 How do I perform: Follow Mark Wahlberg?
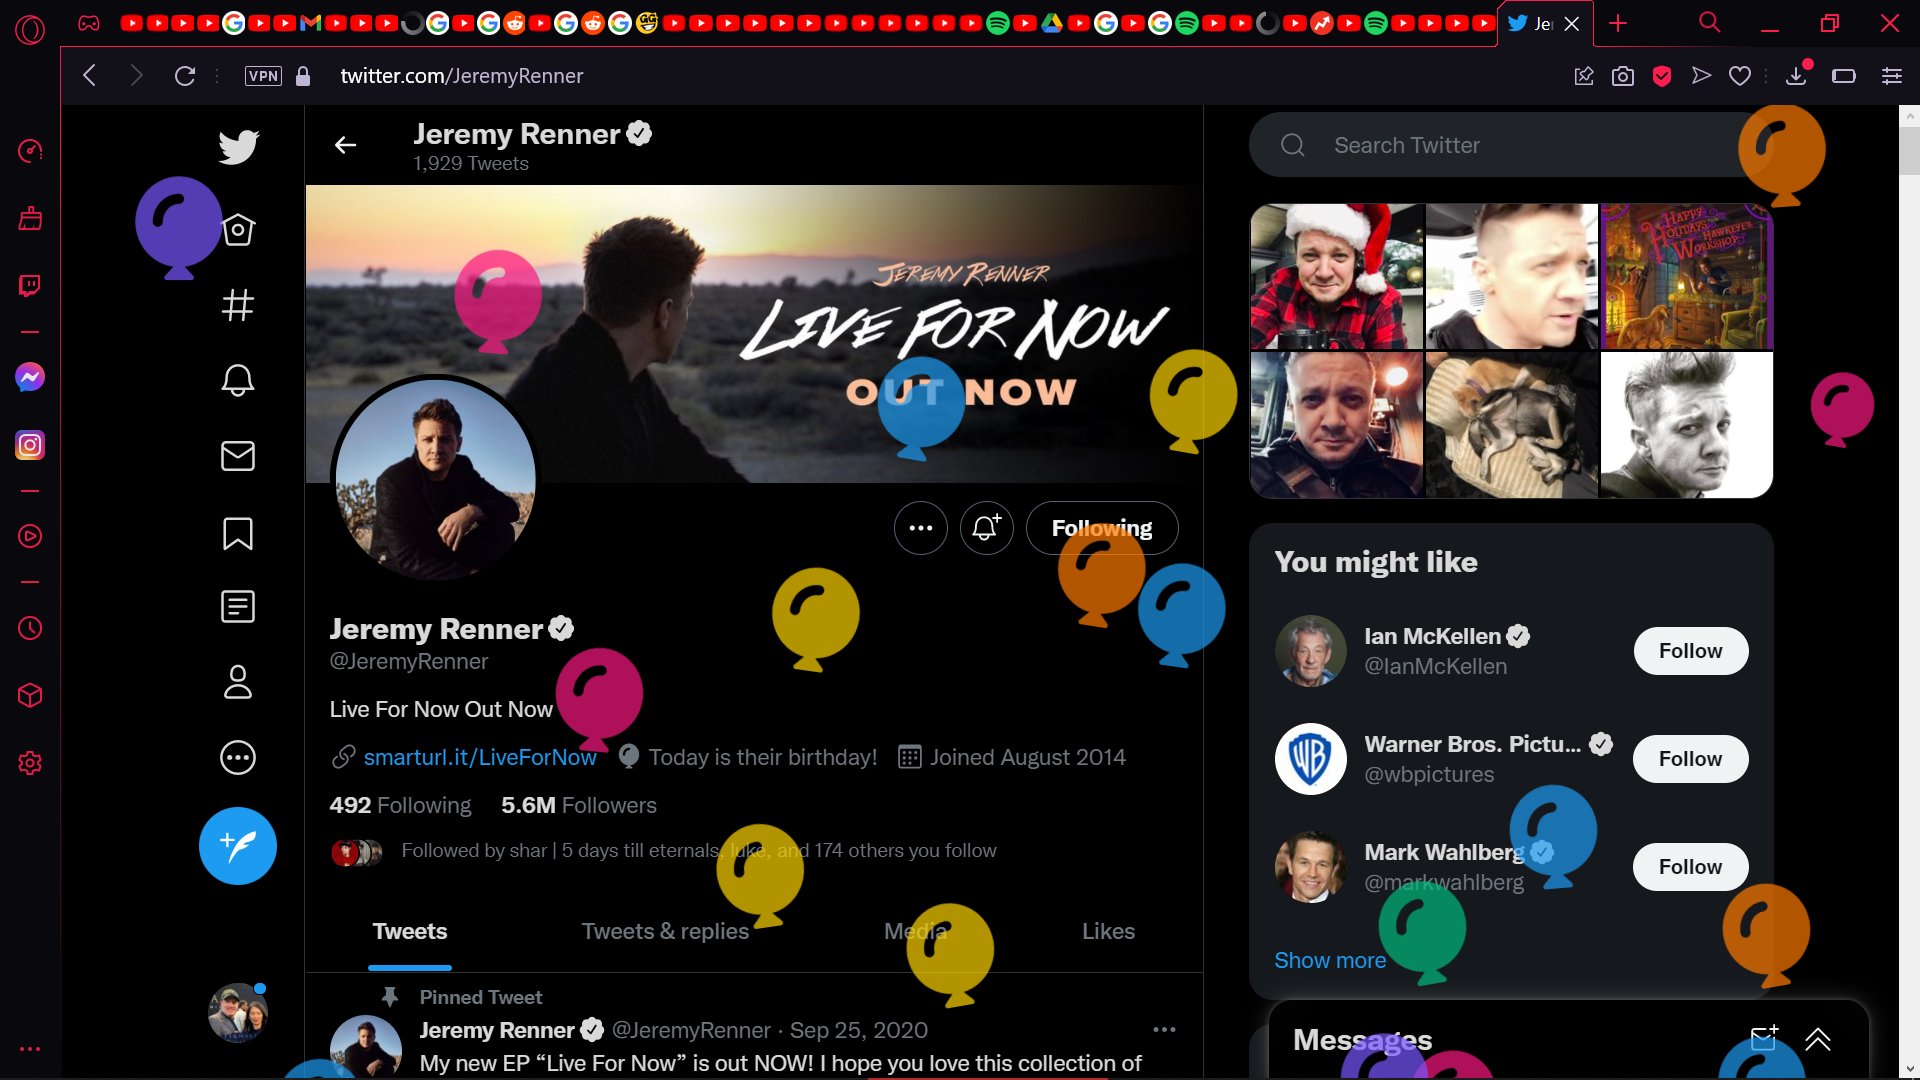point(1691,867)
